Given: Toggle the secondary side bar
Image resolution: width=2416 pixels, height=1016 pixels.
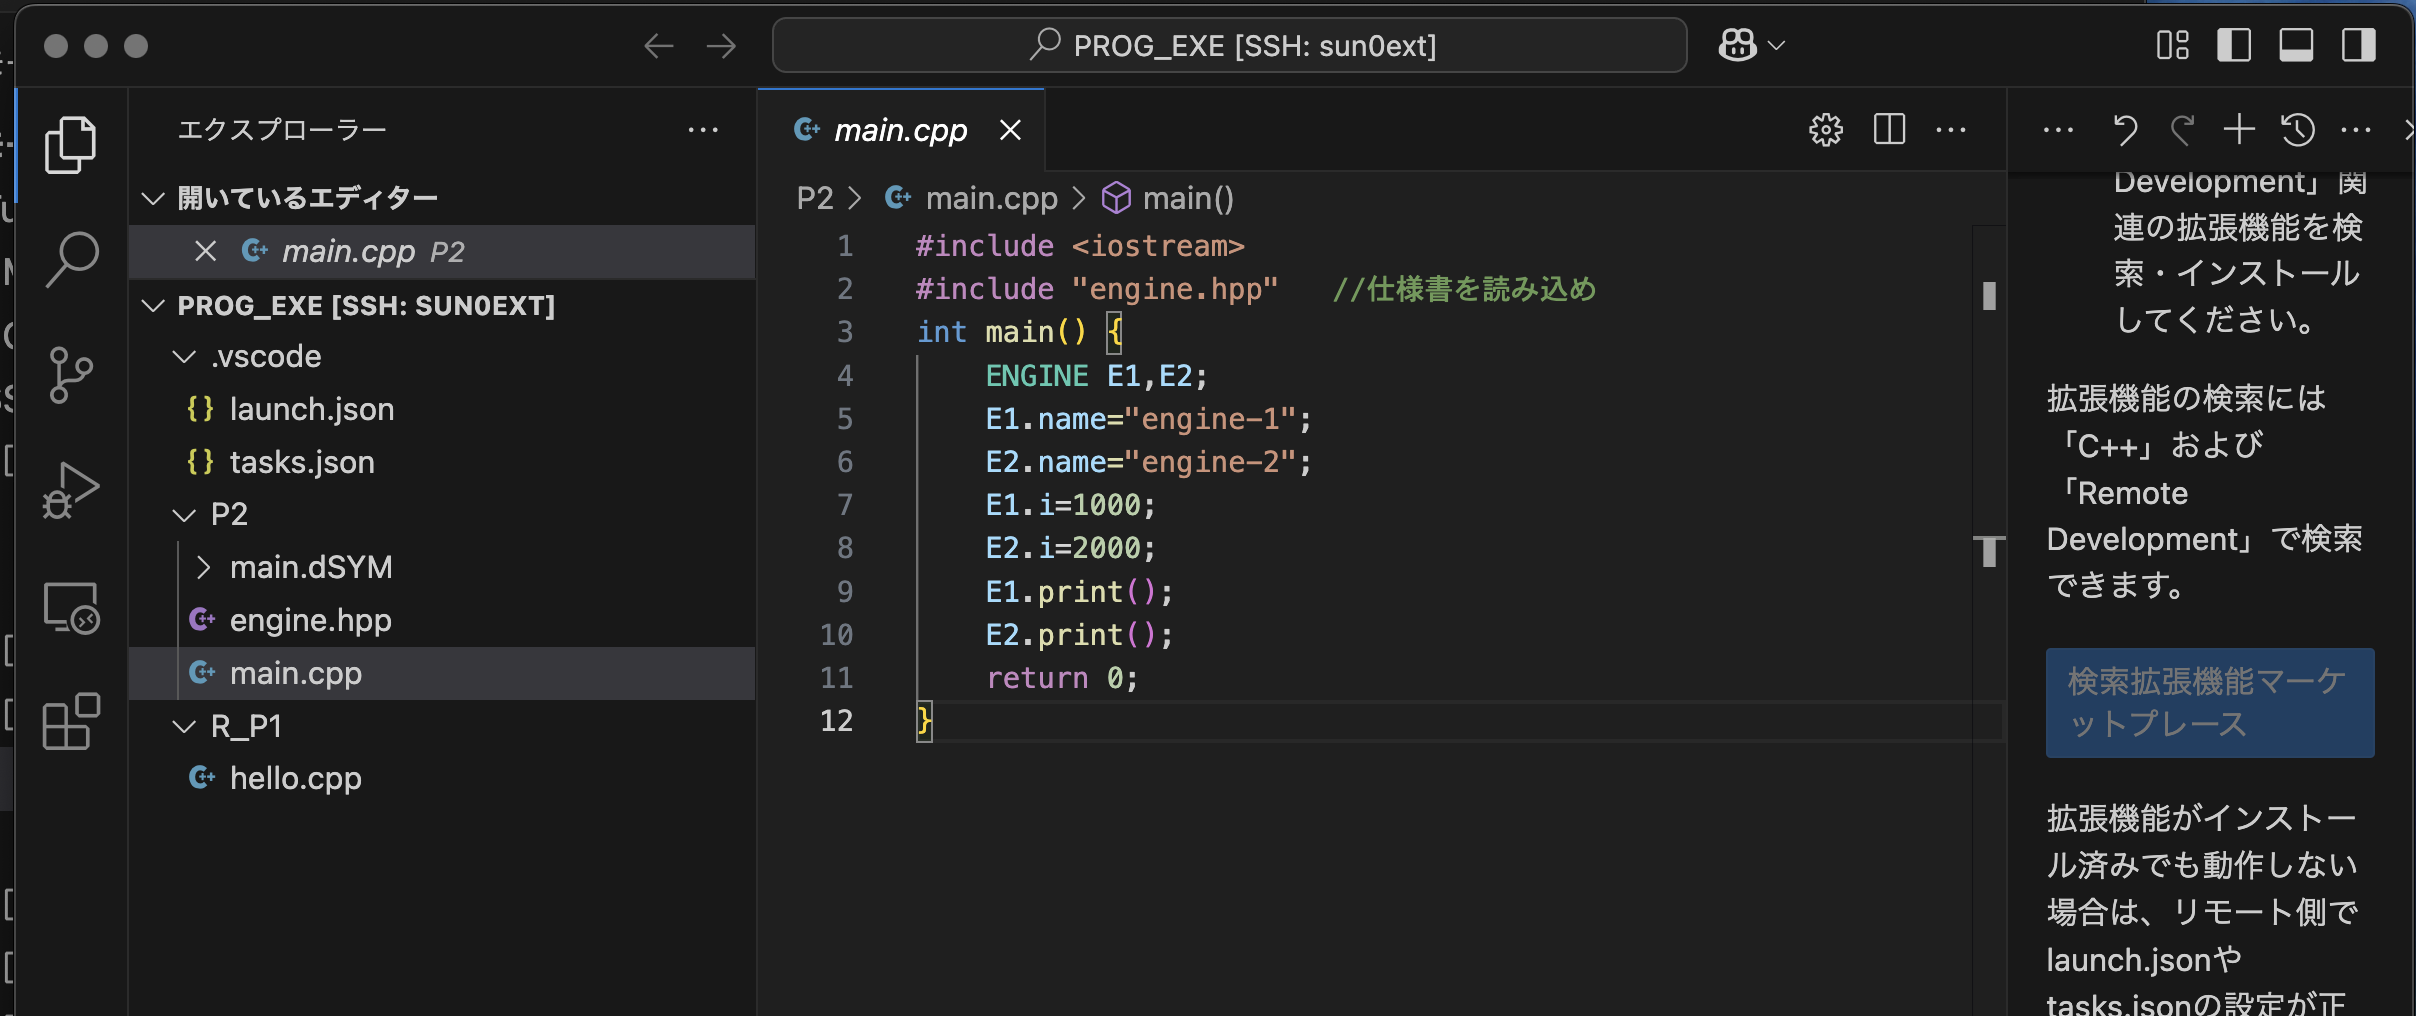Looking at the screenshot, I should click(x=2358, y=45).
